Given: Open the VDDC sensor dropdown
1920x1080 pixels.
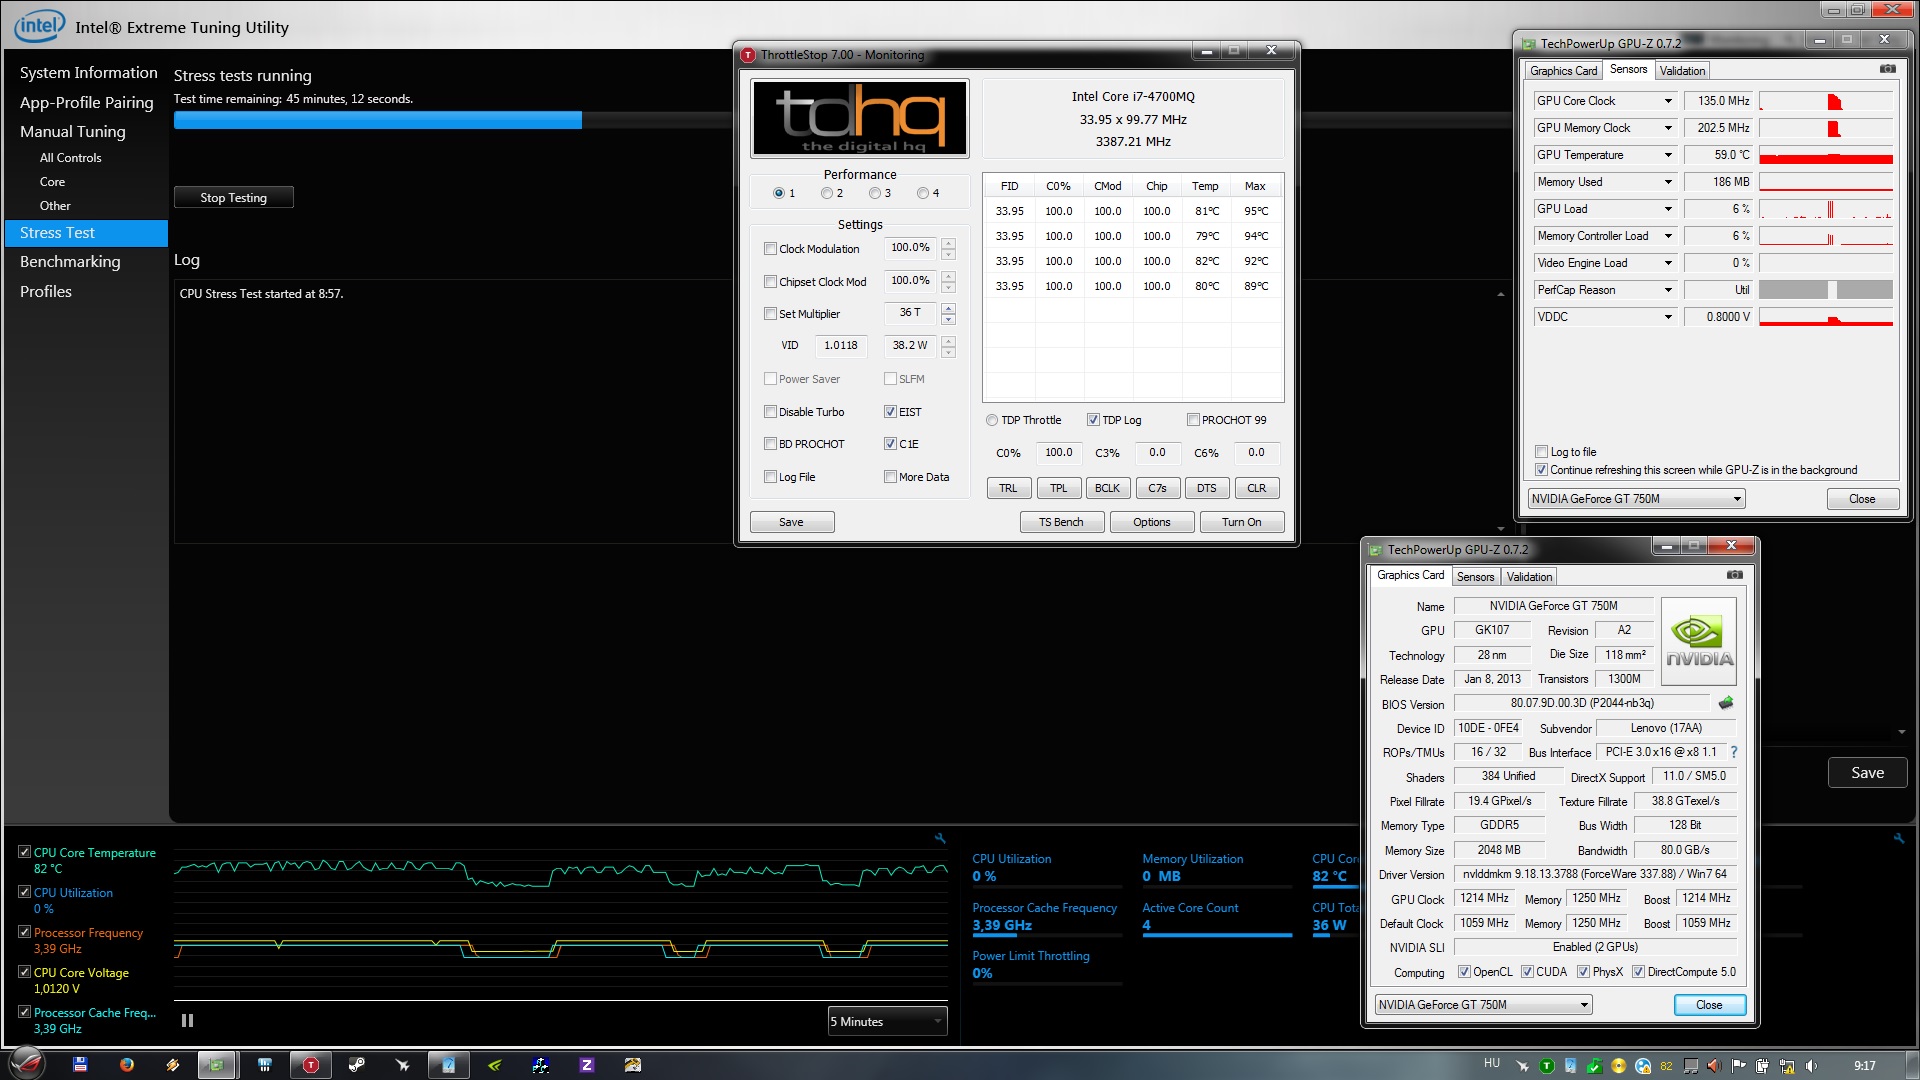Looking at the screenshot, I should 1668,317.
